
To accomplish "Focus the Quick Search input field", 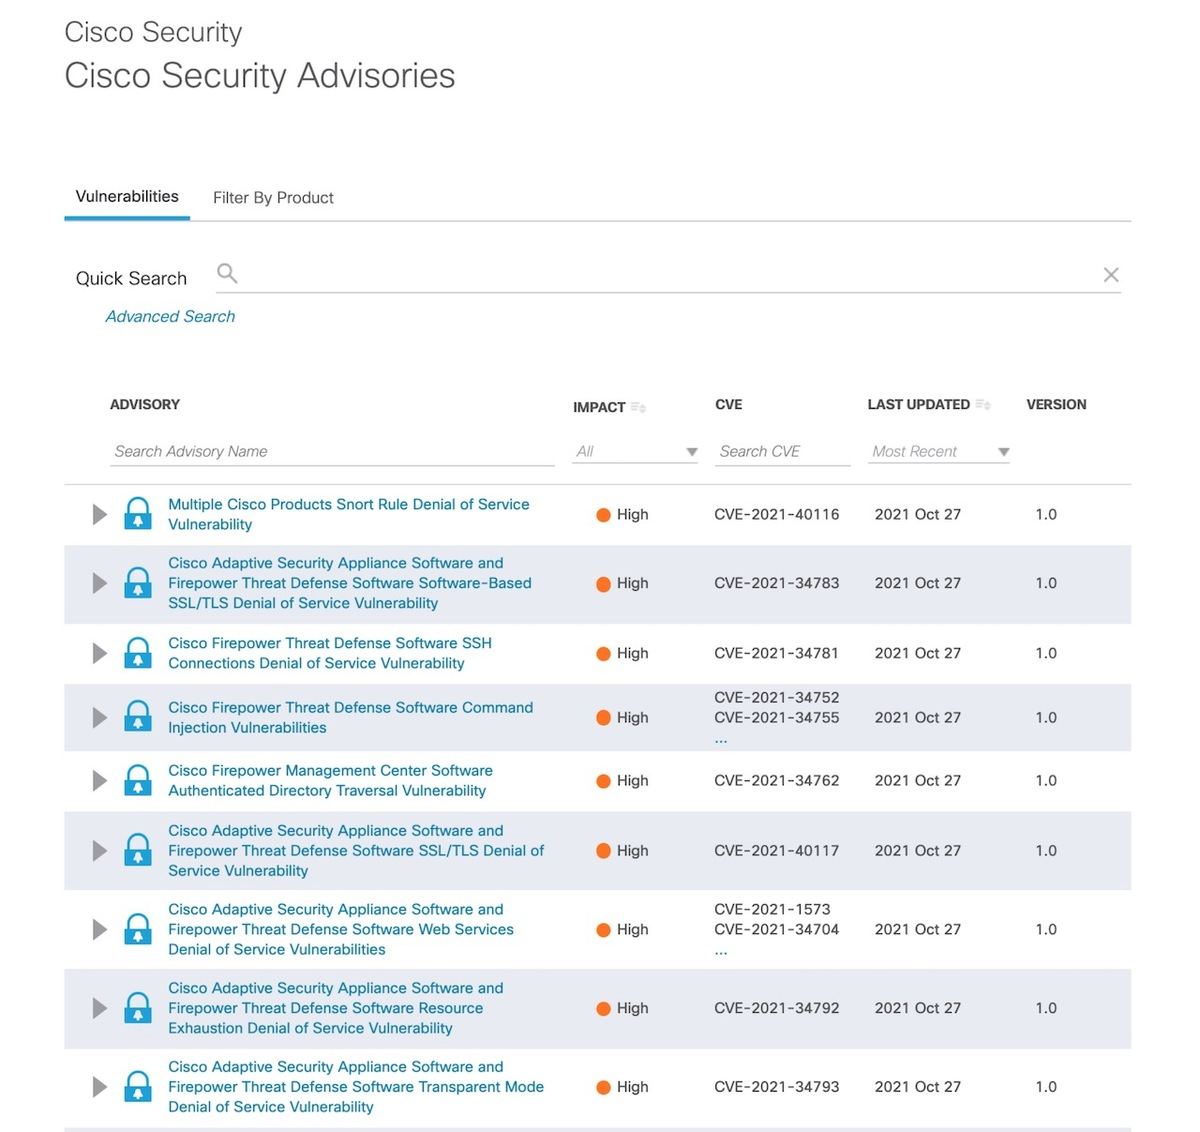I will point(668,275).
